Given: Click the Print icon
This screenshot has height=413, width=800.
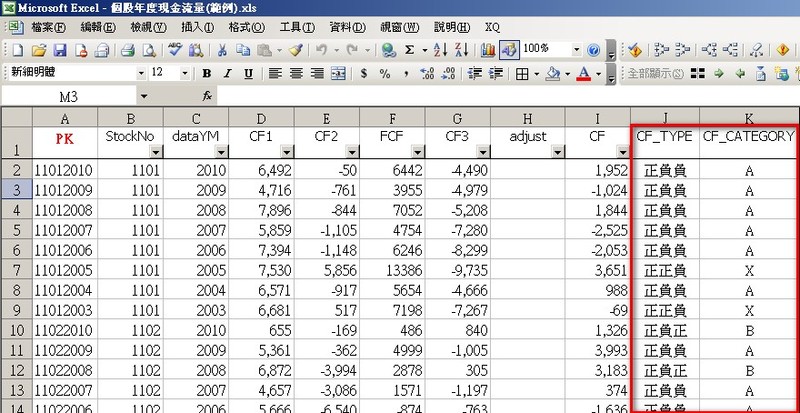Looking at the screenshot, I should pos(127,50).
